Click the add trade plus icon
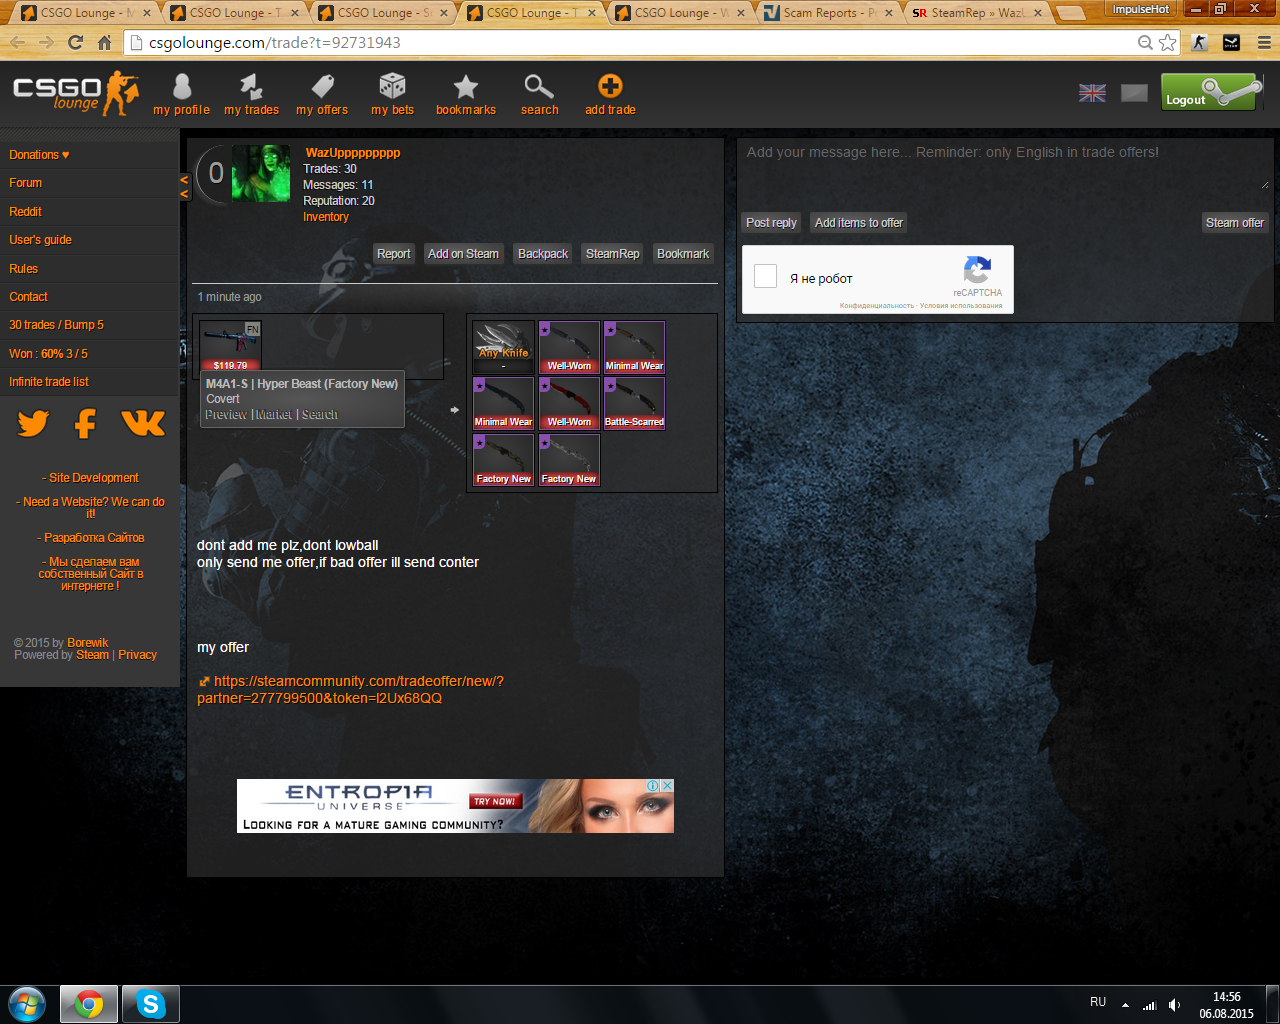This screenshot has height=1024, width=1280. 610,88
